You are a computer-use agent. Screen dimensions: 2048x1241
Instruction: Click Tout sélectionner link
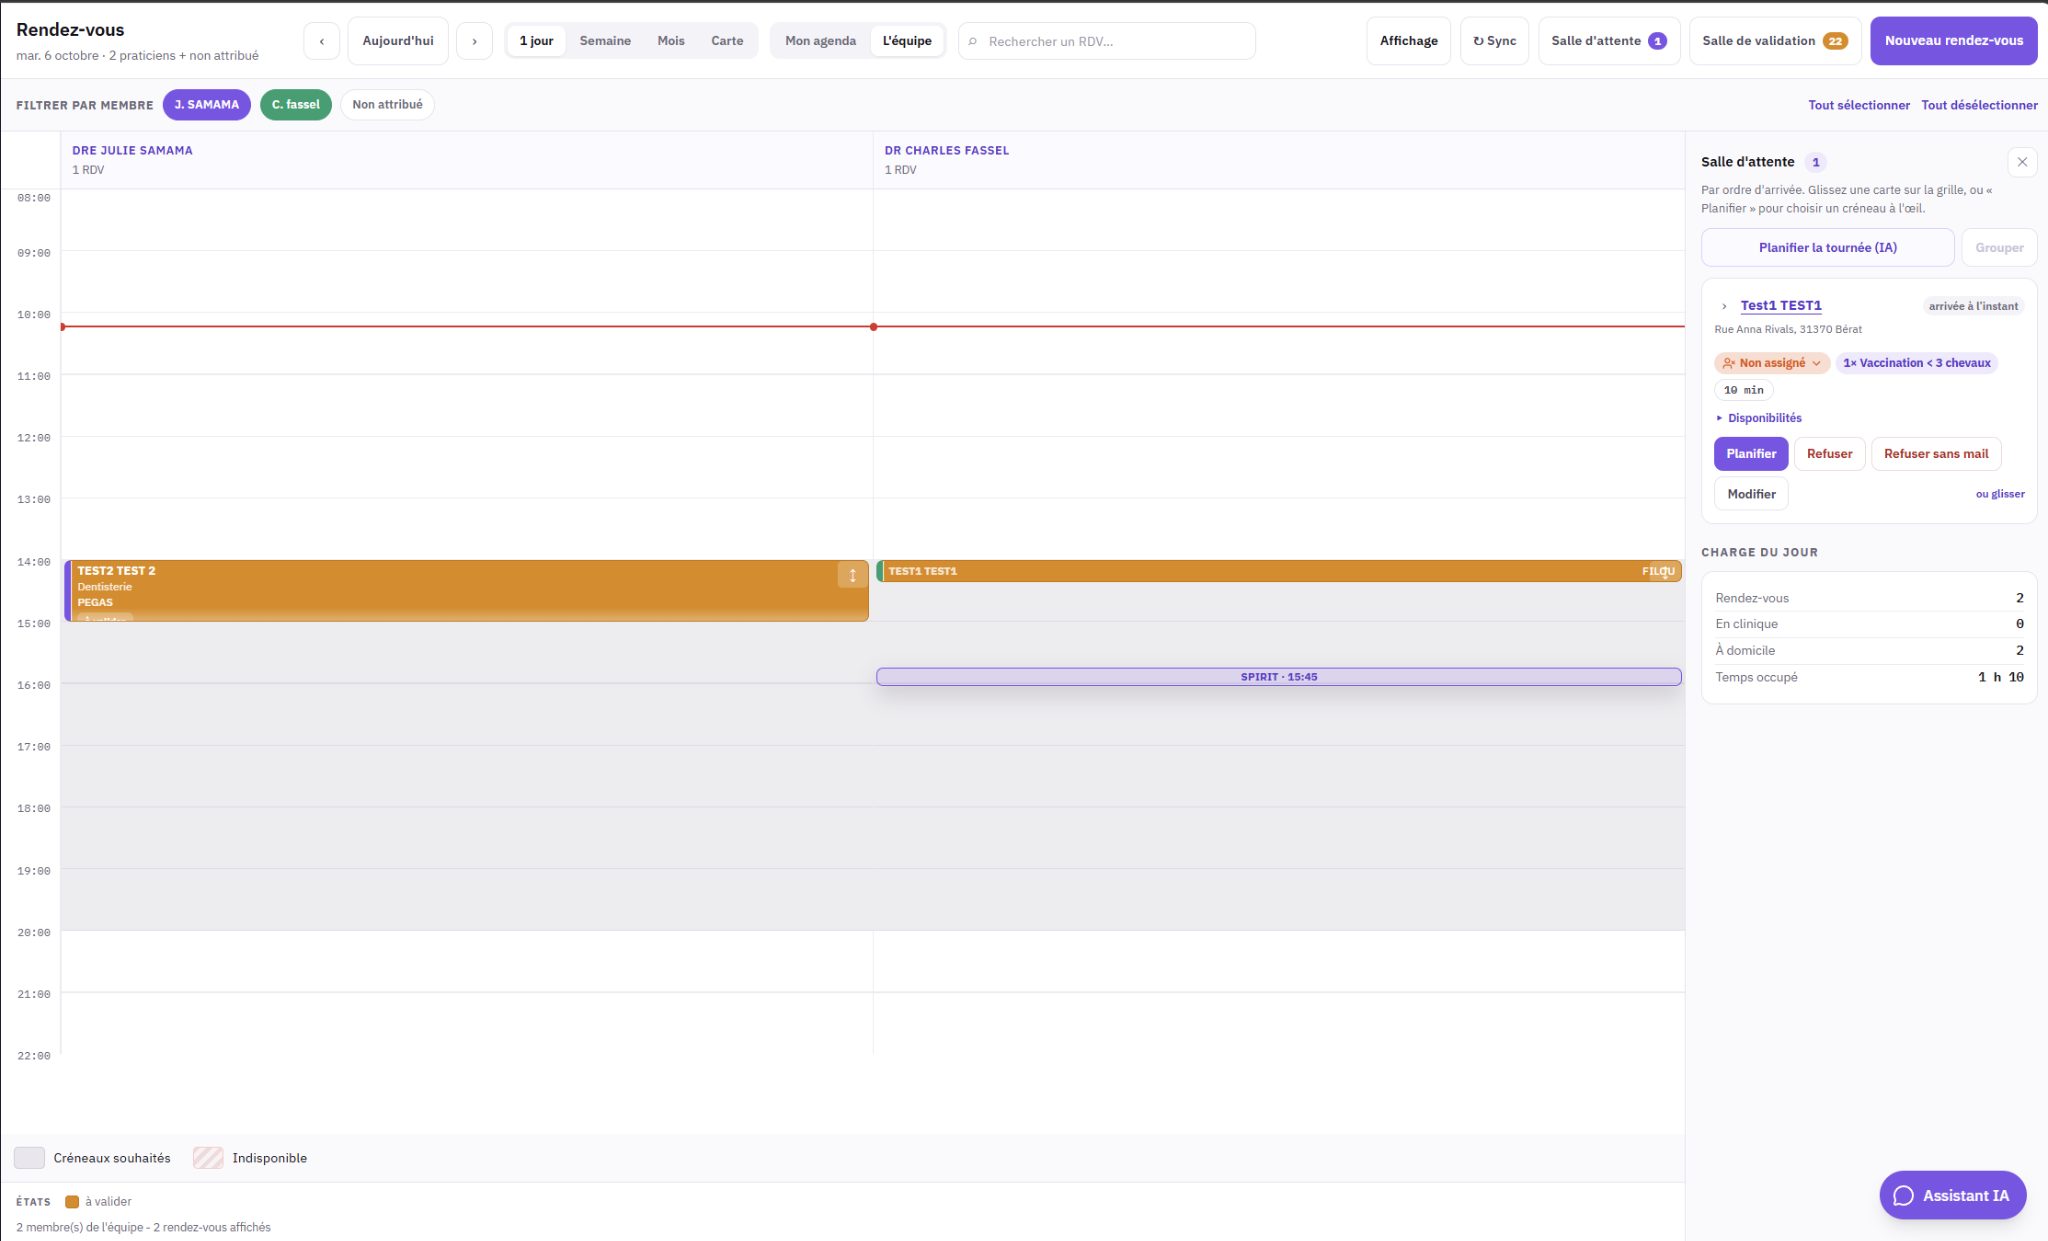1858,105
